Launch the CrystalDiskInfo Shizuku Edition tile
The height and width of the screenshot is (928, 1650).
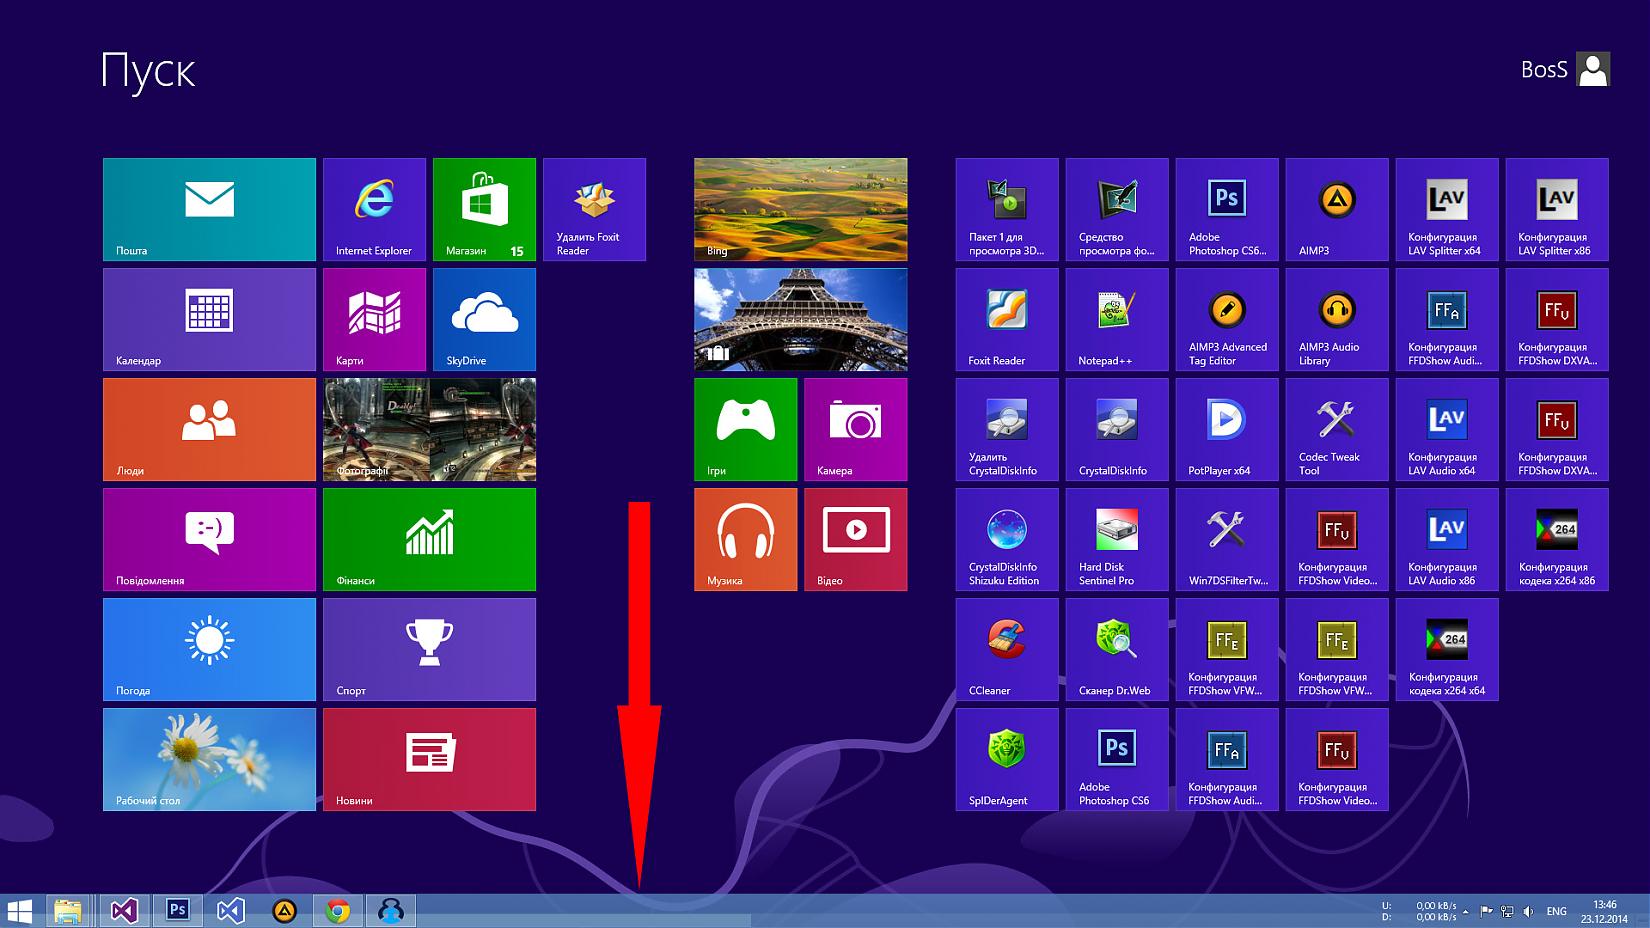tap(1007, 539)
